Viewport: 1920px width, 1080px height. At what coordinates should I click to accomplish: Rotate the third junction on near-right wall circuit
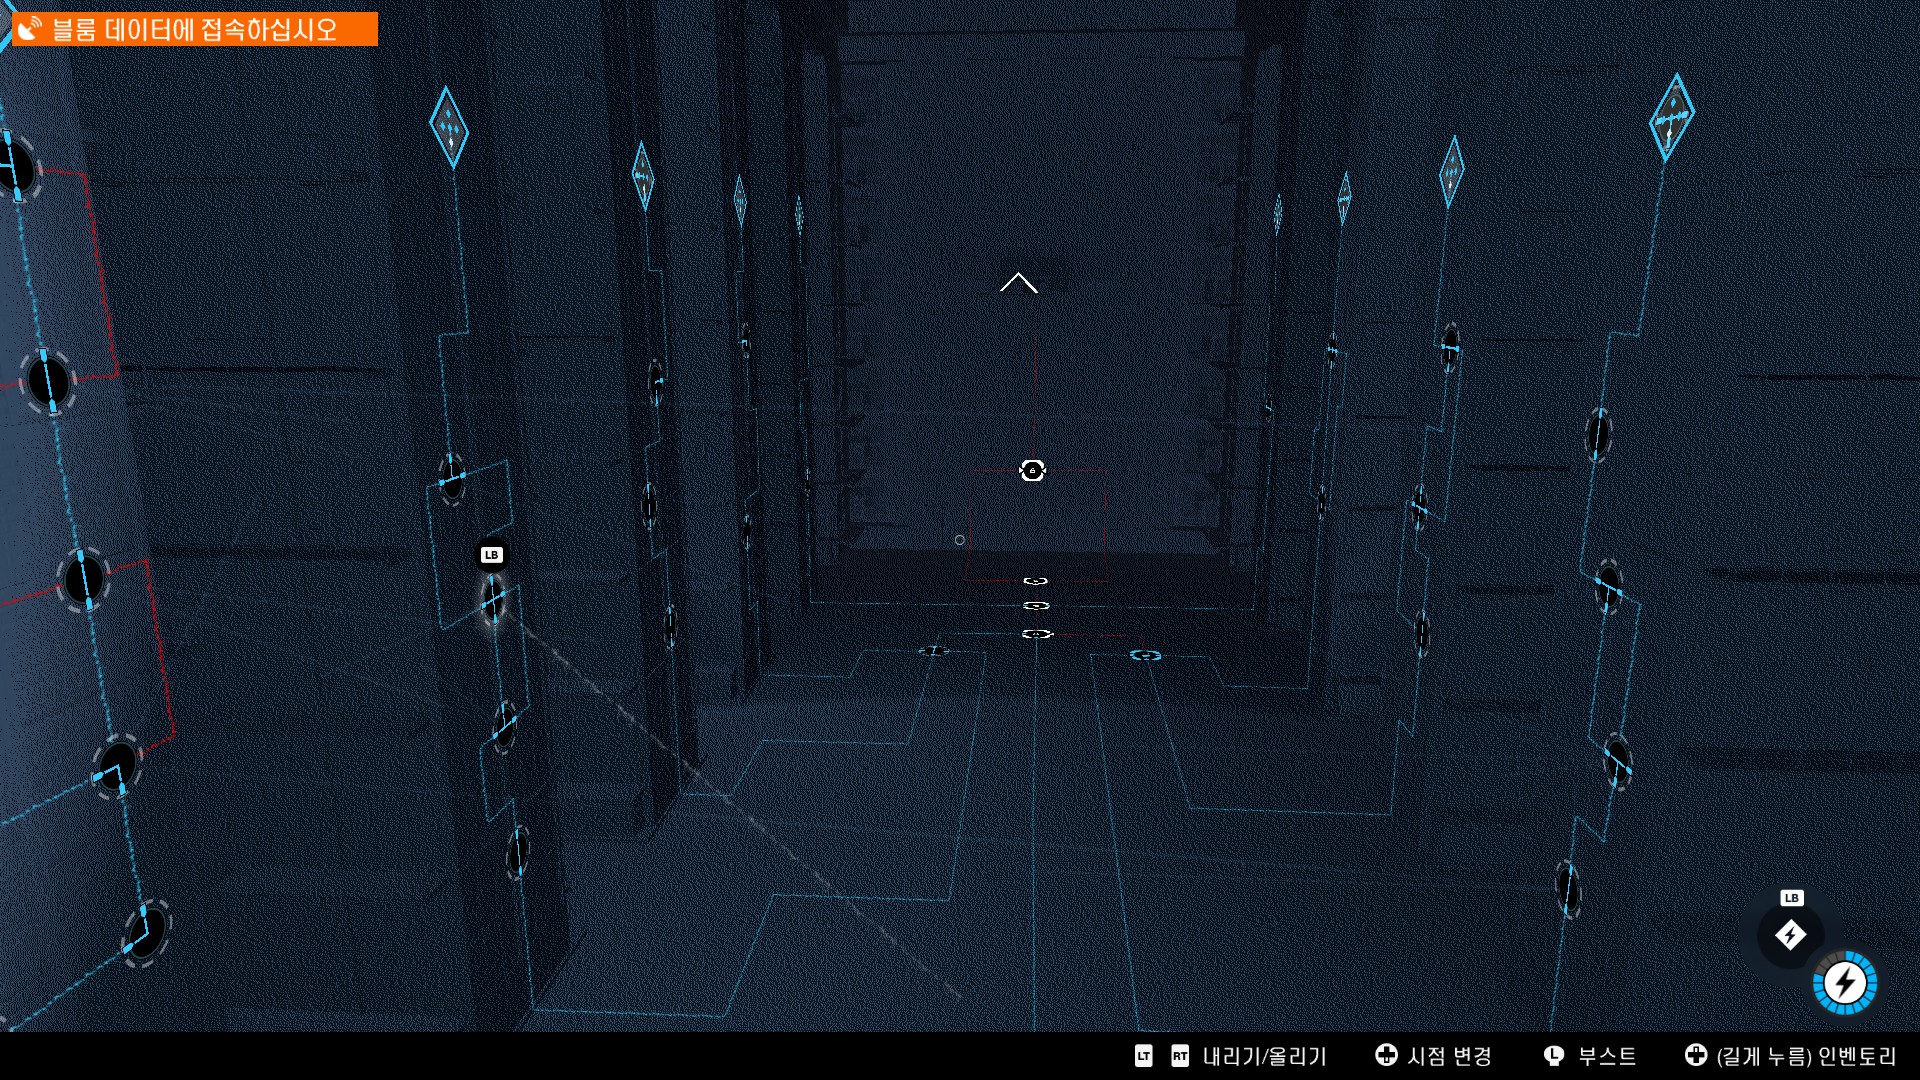(1618, 763)
